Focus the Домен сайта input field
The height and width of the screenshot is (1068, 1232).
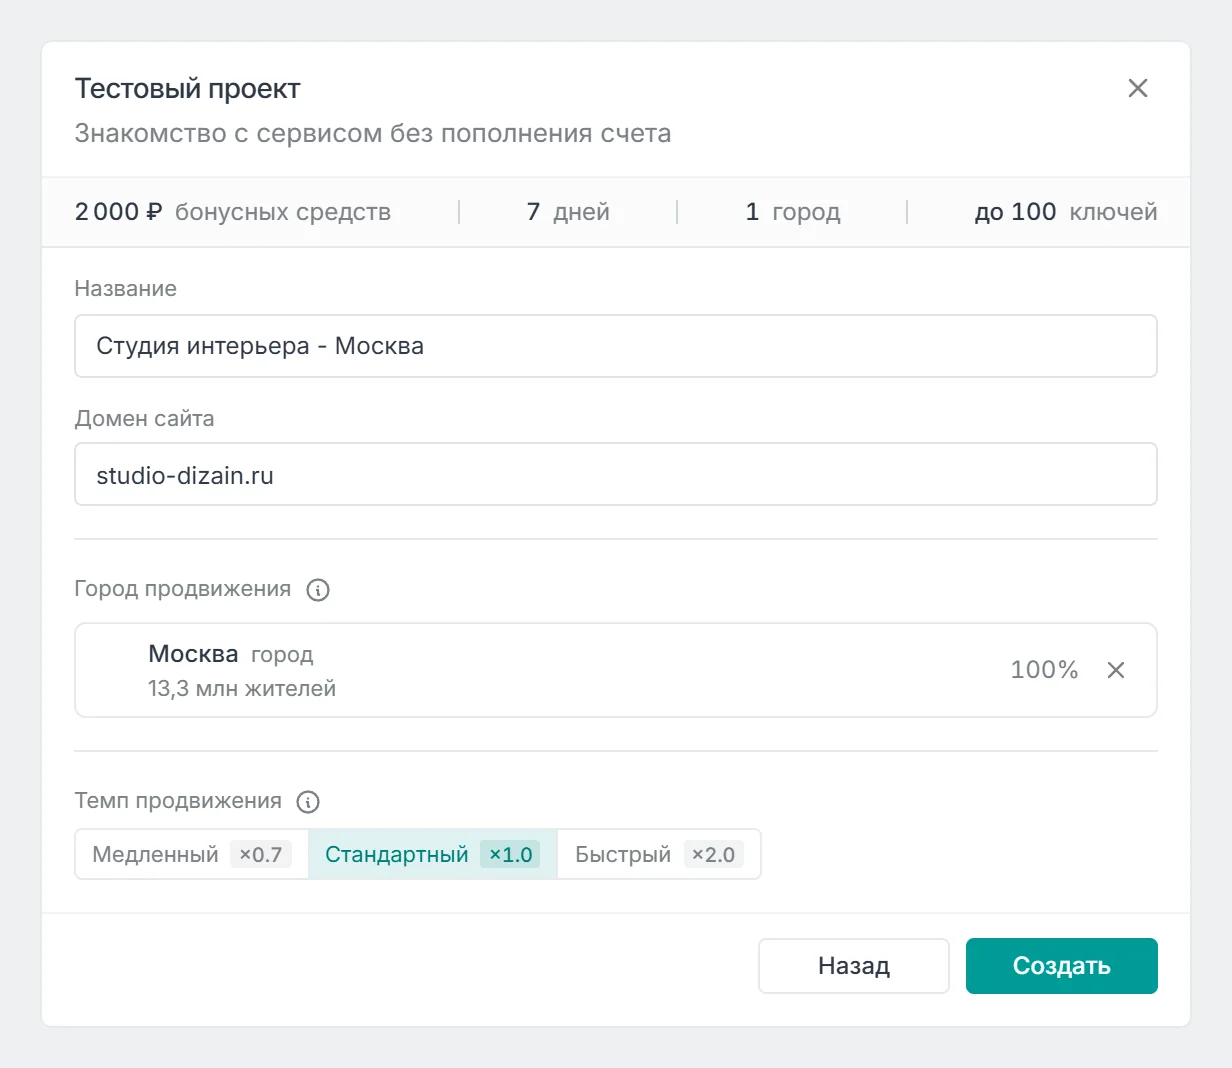616,474
